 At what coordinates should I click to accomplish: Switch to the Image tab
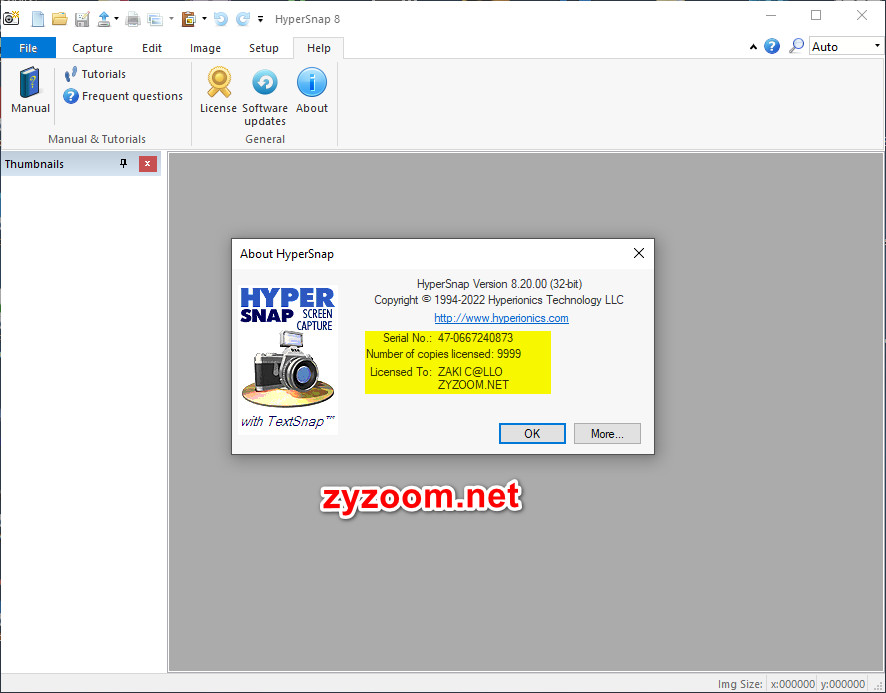coord(205,48)
